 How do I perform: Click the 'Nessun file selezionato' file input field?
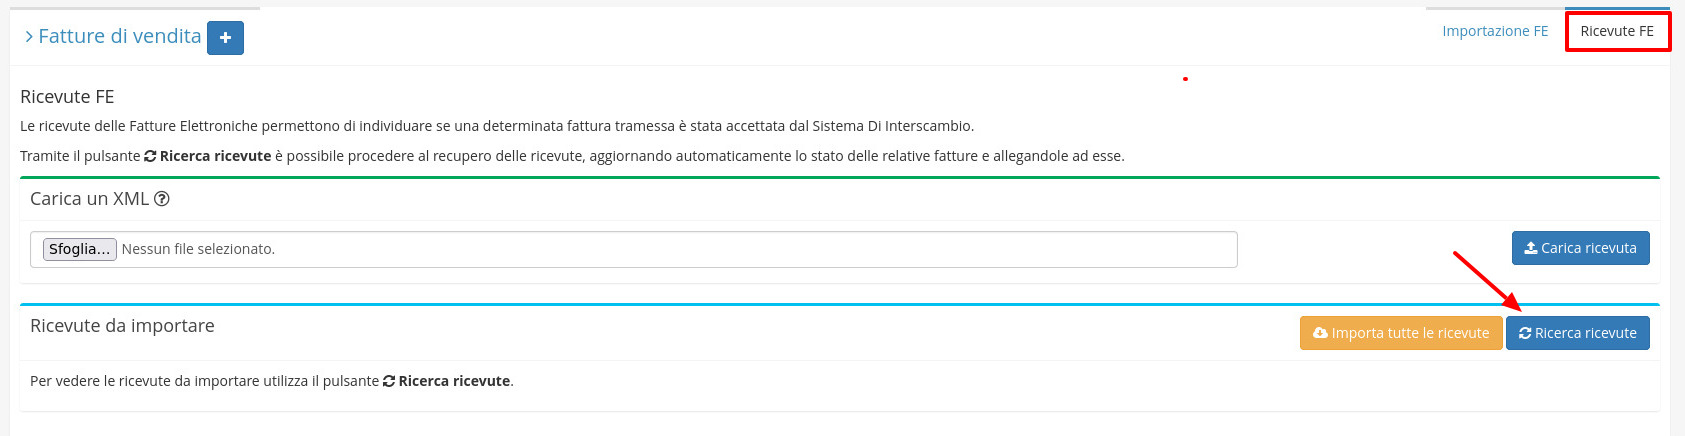640,249
